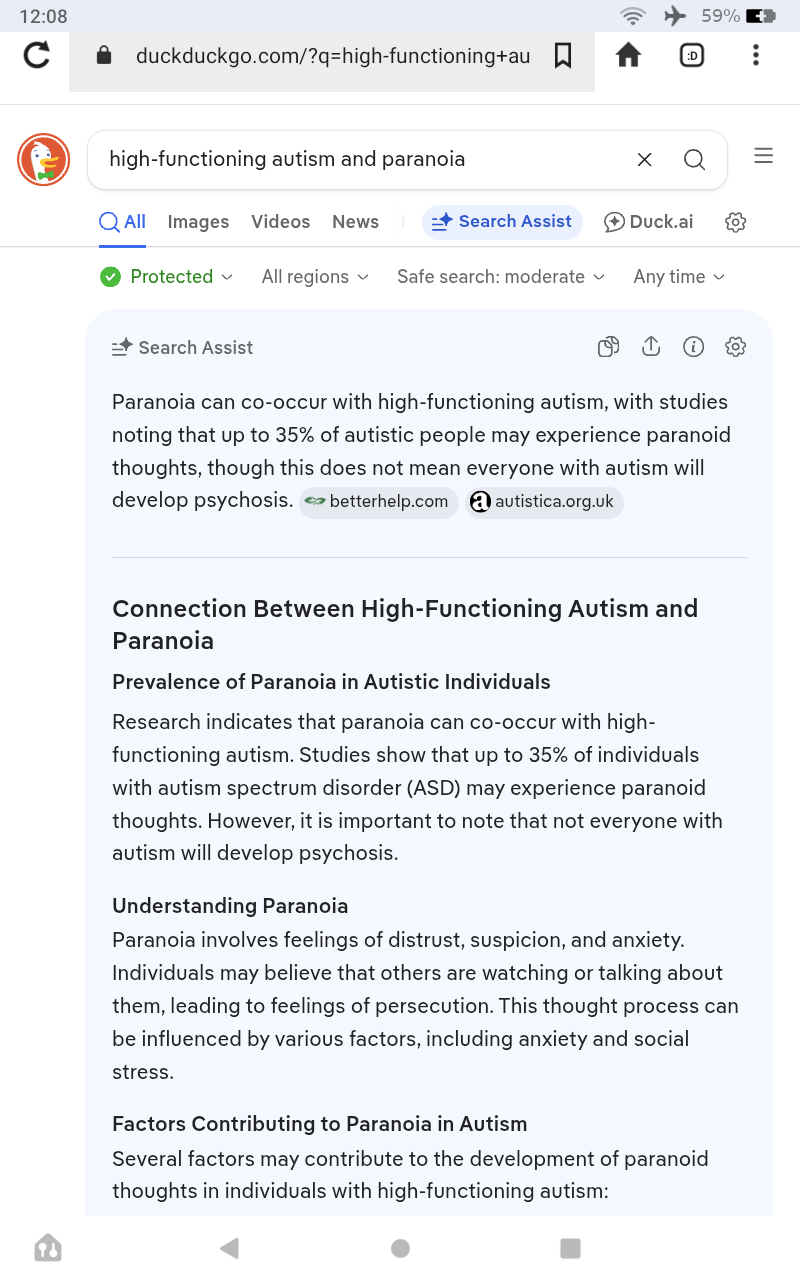
Task: Open the All regions dropdown
Action: [x=315, y=277]
